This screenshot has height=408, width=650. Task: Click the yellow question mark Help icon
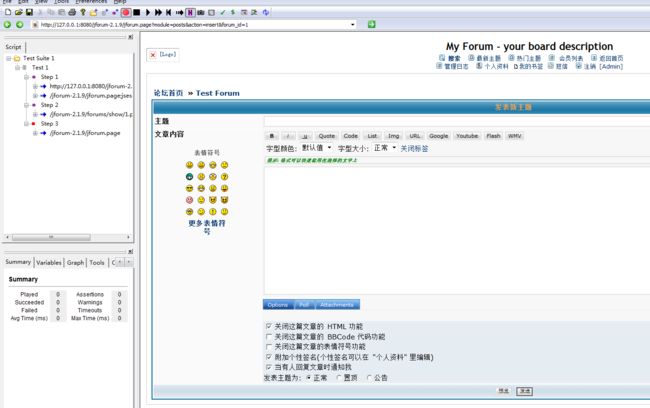tap(83, 12)
